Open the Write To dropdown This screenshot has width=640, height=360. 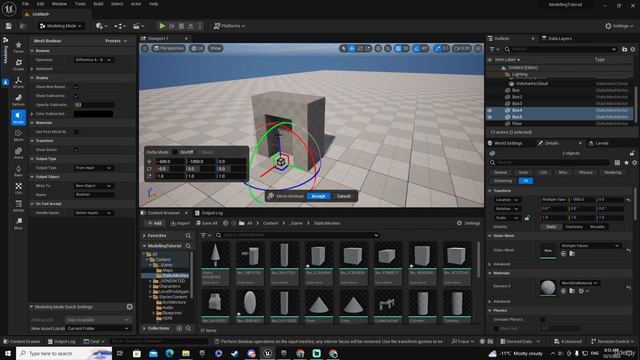(x=93, y=186)
